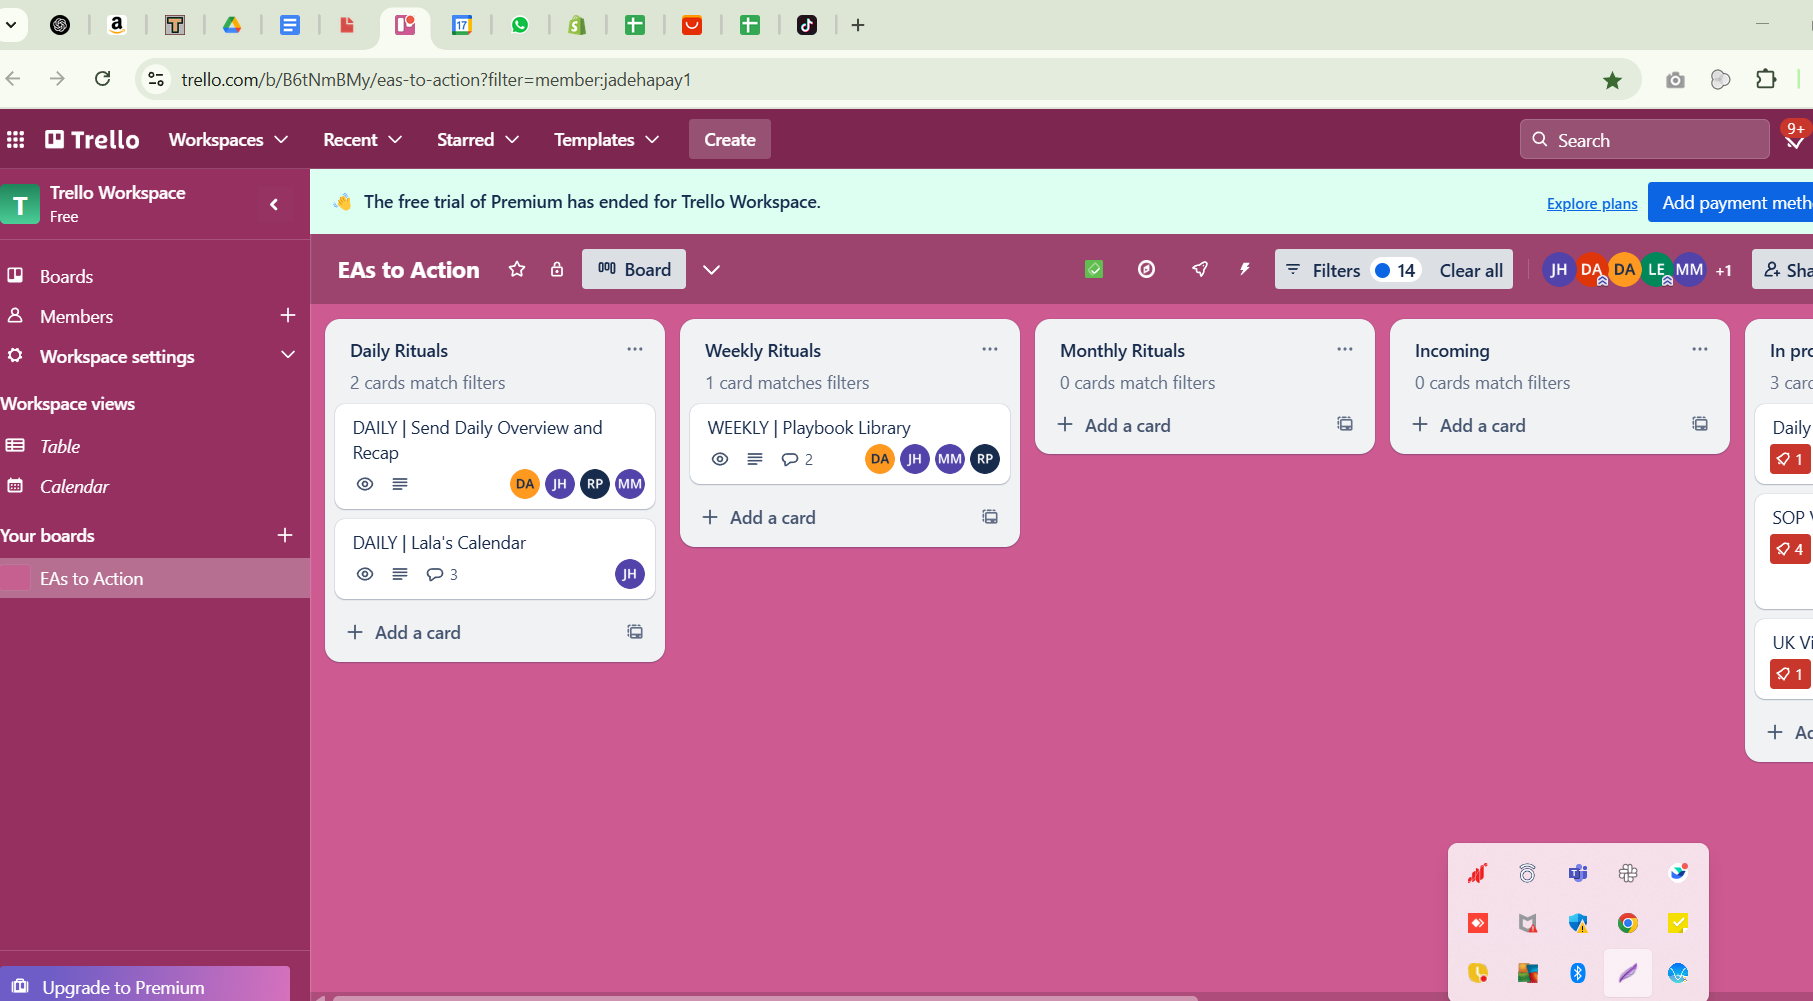Open the green checkmark power-up icon
This screenshot has height=1001, width=1813.
(1094, 269)
